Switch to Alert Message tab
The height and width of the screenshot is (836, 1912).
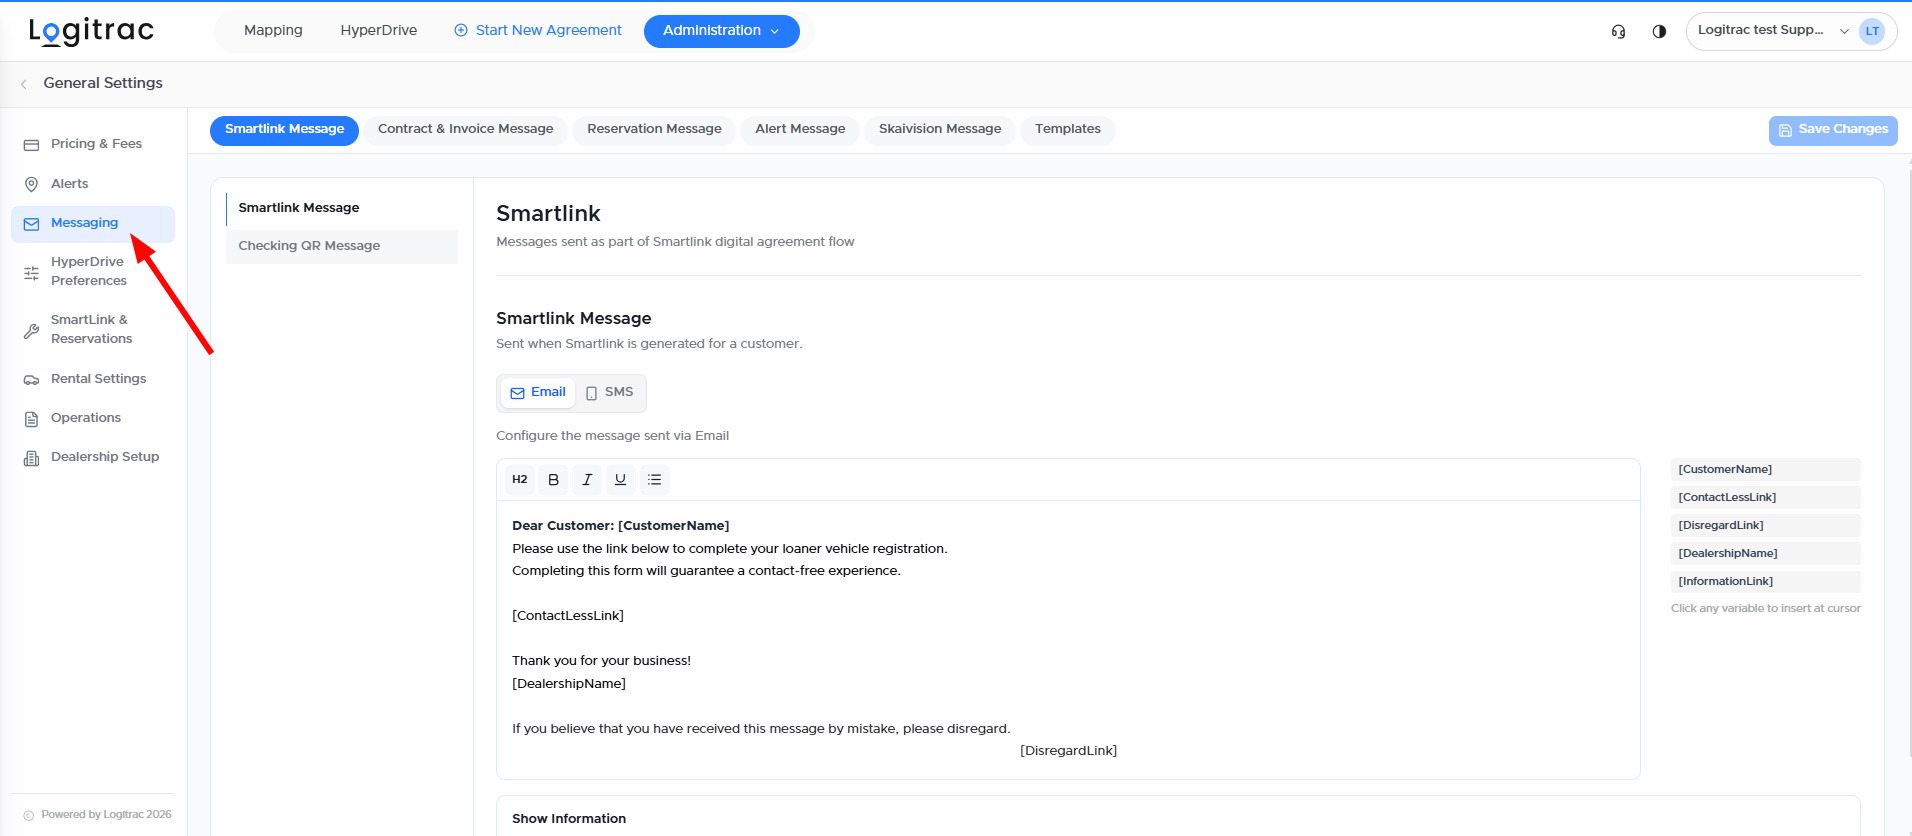[800, 130]
